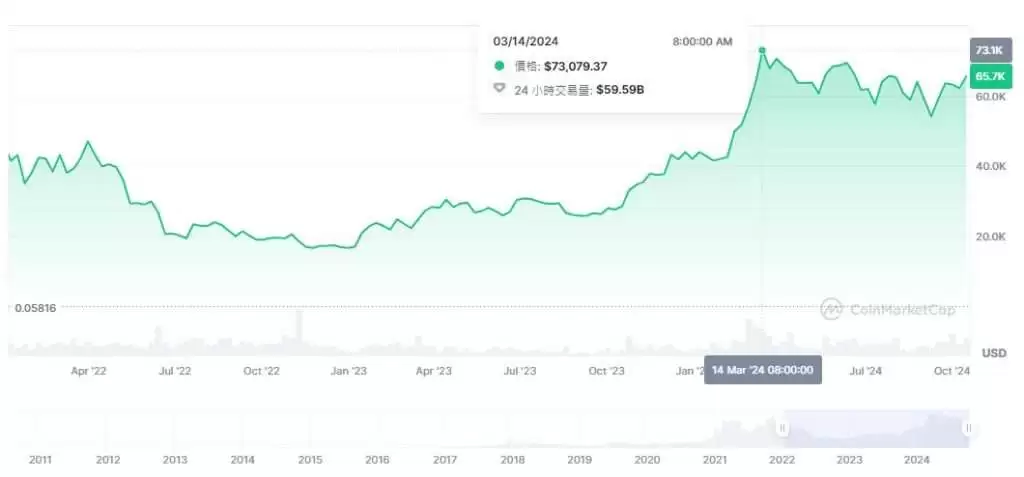Click the Jan '23 axis label
Viewport: 1024px width, 477px height.
coord(348,371)
